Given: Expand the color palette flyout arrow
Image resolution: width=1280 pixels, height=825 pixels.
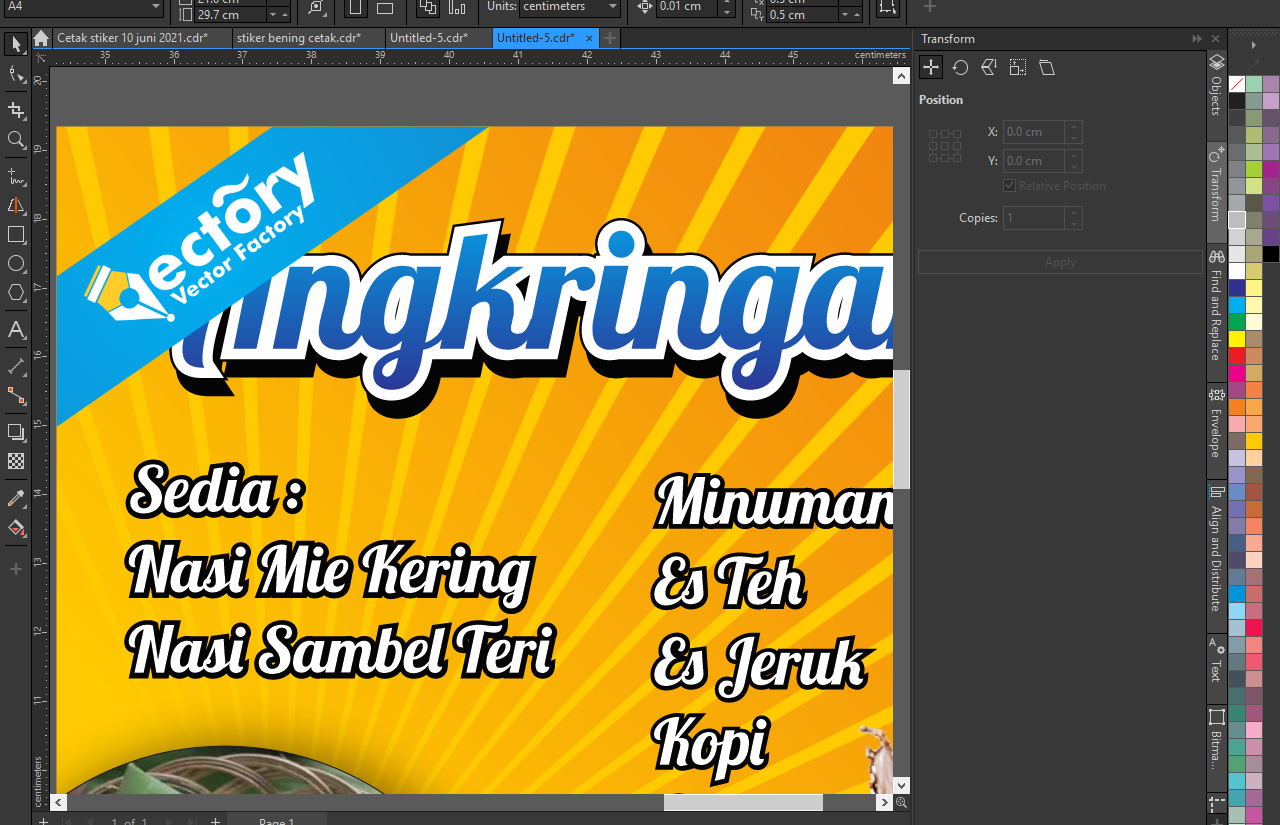Looking at the screenshot, I should pos(1255,46).
